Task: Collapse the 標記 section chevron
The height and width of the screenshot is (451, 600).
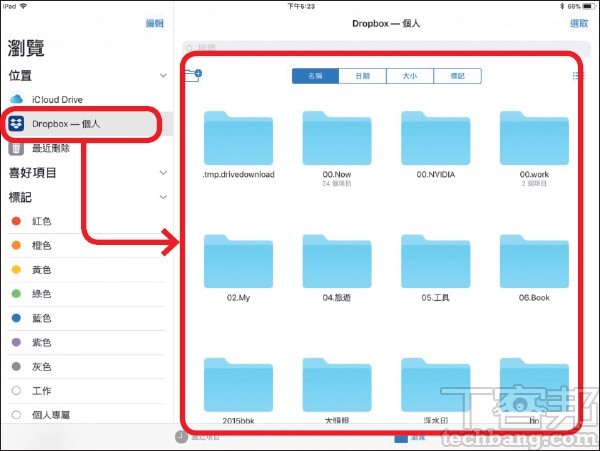Action: [163, 197]
